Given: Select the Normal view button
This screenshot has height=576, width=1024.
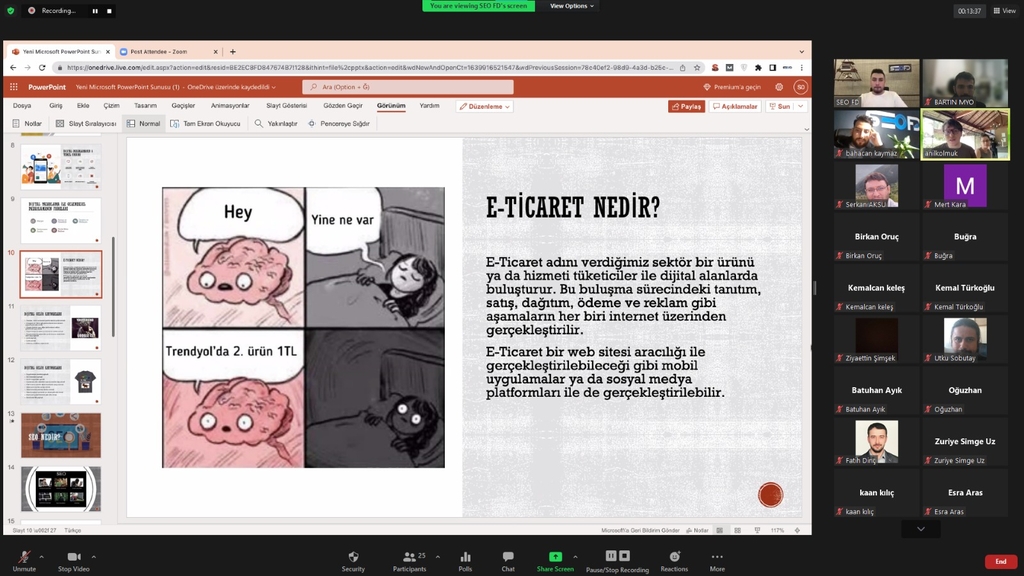Looking at the screenshot, I should [x=144, y=123].
